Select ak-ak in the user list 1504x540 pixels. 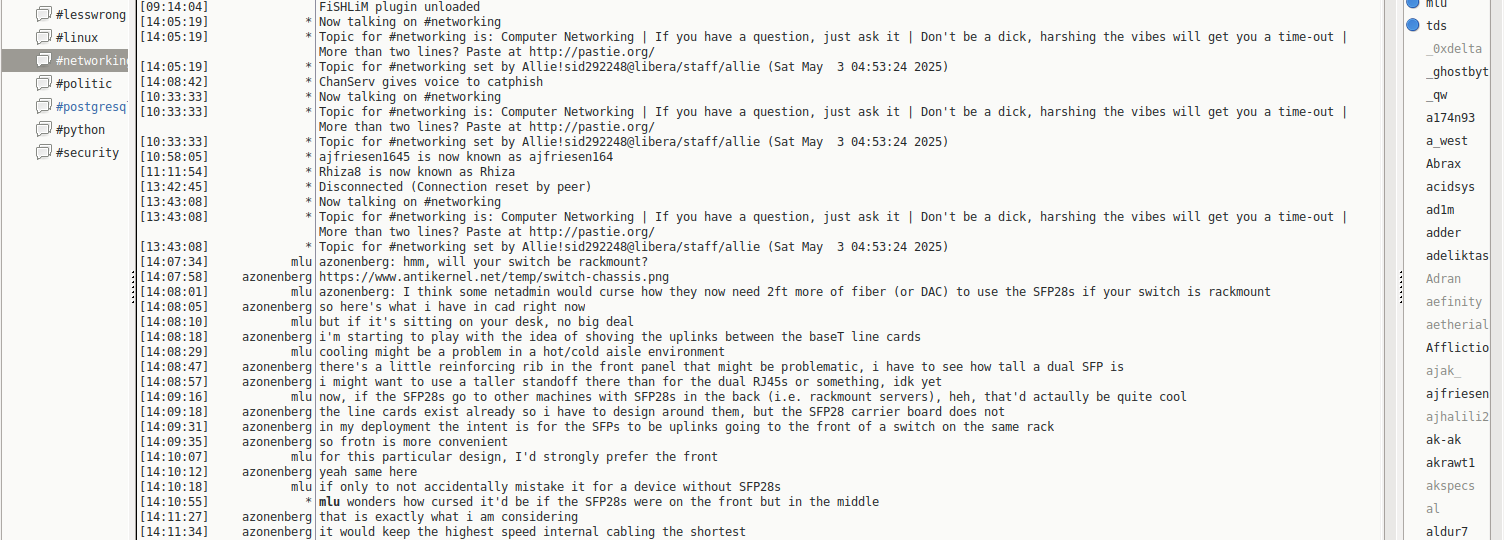click(1443, 440)
